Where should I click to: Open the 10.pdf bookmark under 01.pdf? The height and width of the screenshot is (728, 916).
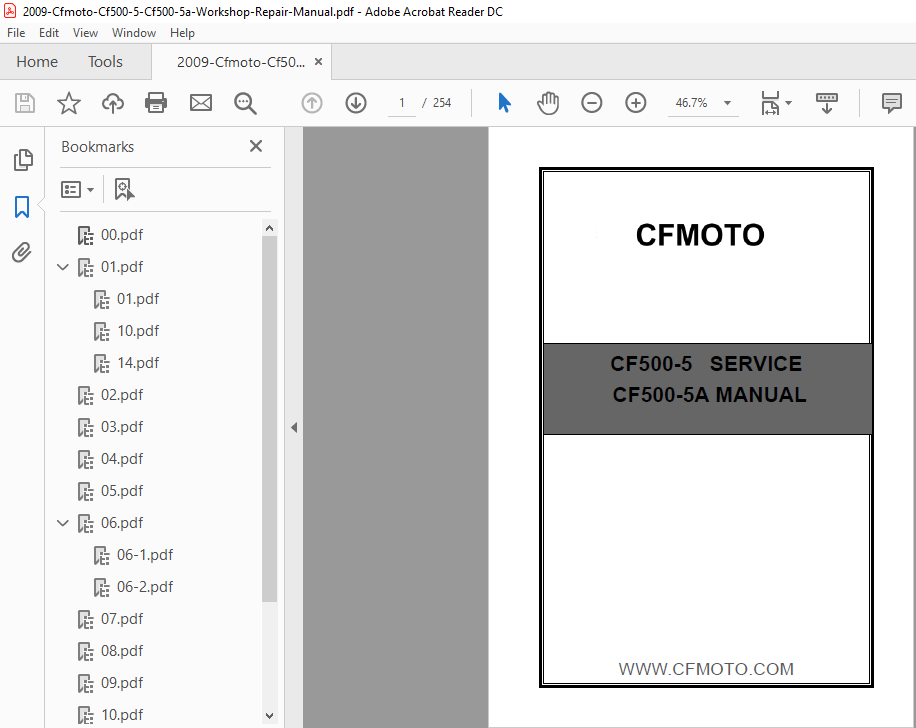coord(138,331)
